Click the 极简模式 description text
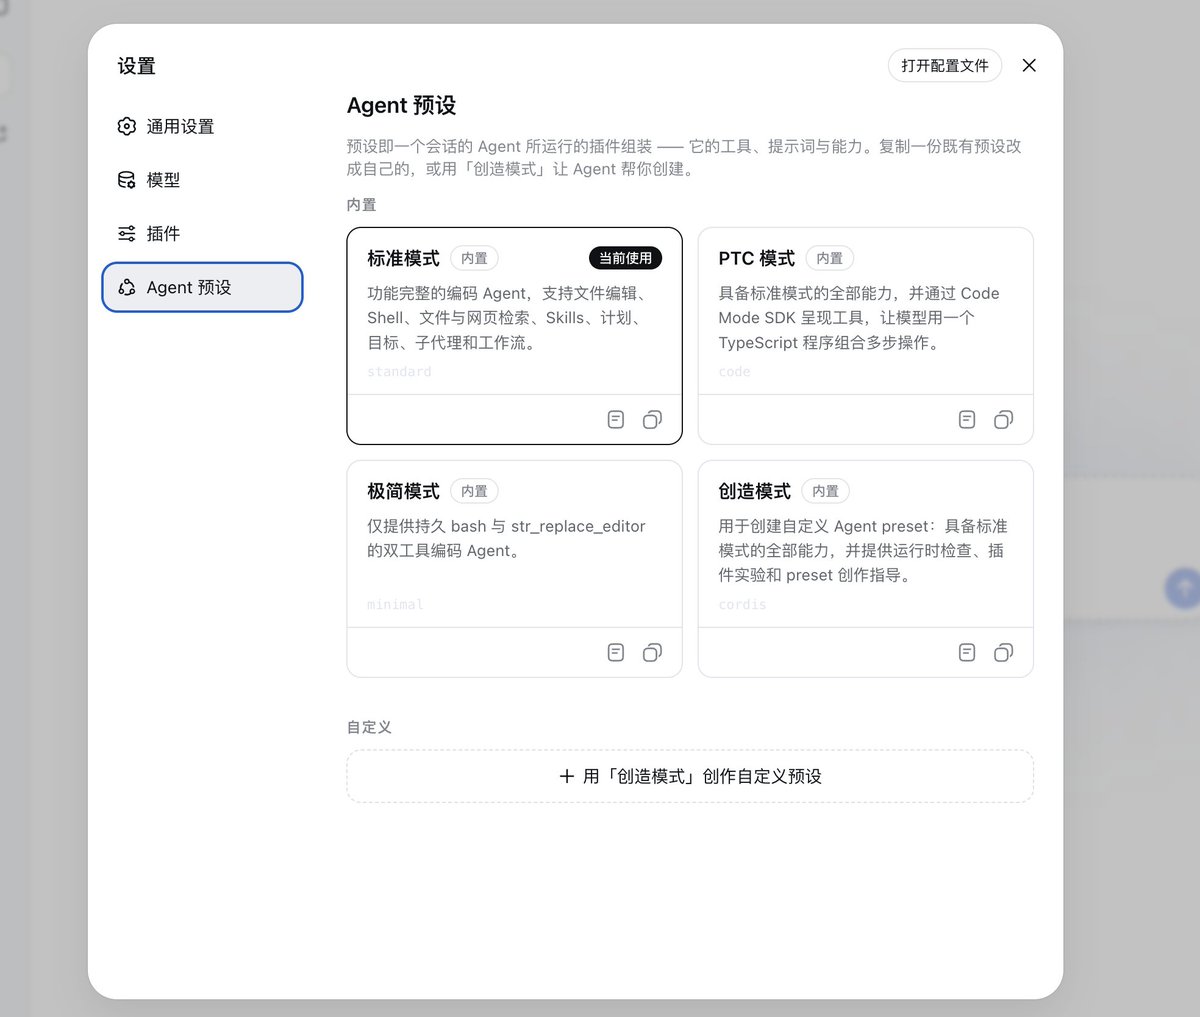 (x=506, y=538)
